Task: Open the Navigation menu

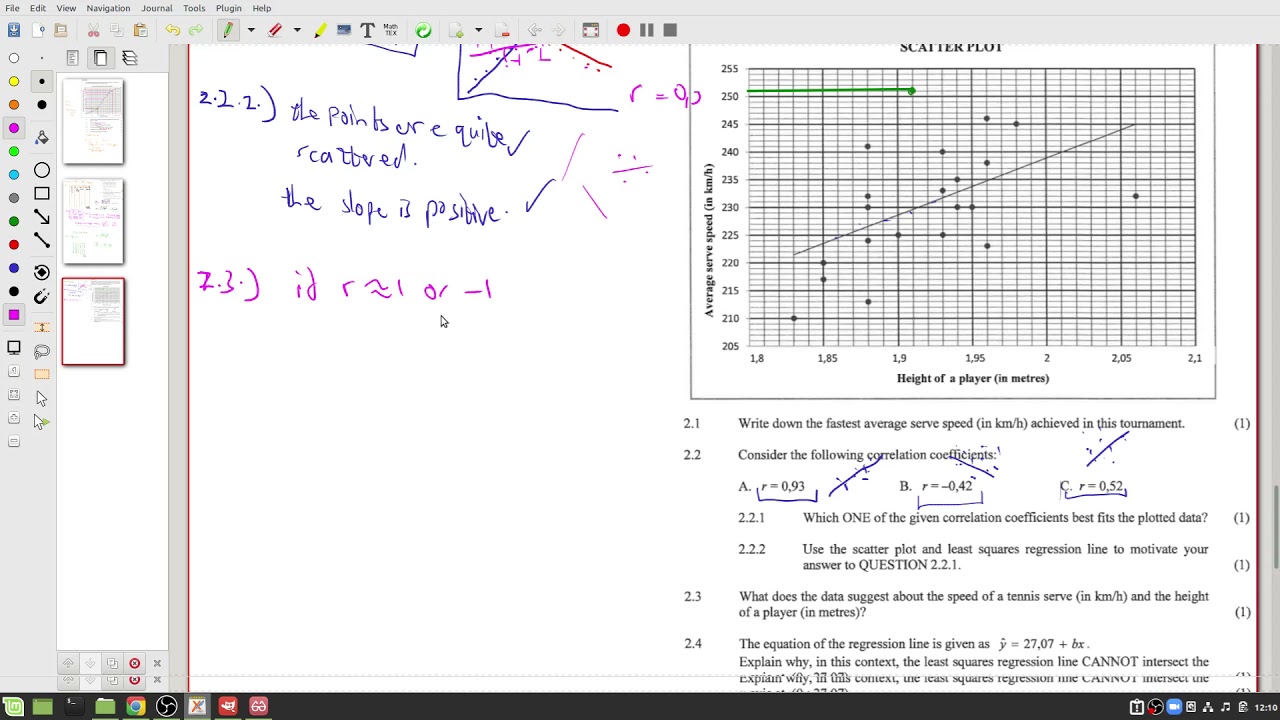Action: click(x=108, y=8)
